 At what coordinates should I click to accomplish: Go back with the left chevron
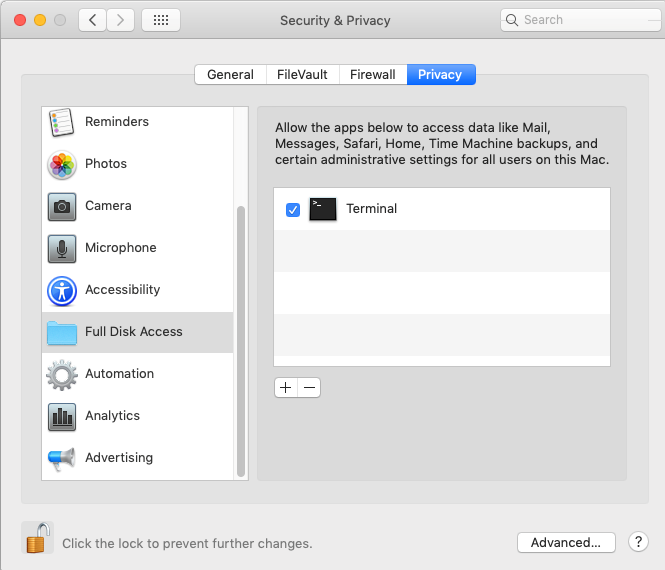click(92, 20)
